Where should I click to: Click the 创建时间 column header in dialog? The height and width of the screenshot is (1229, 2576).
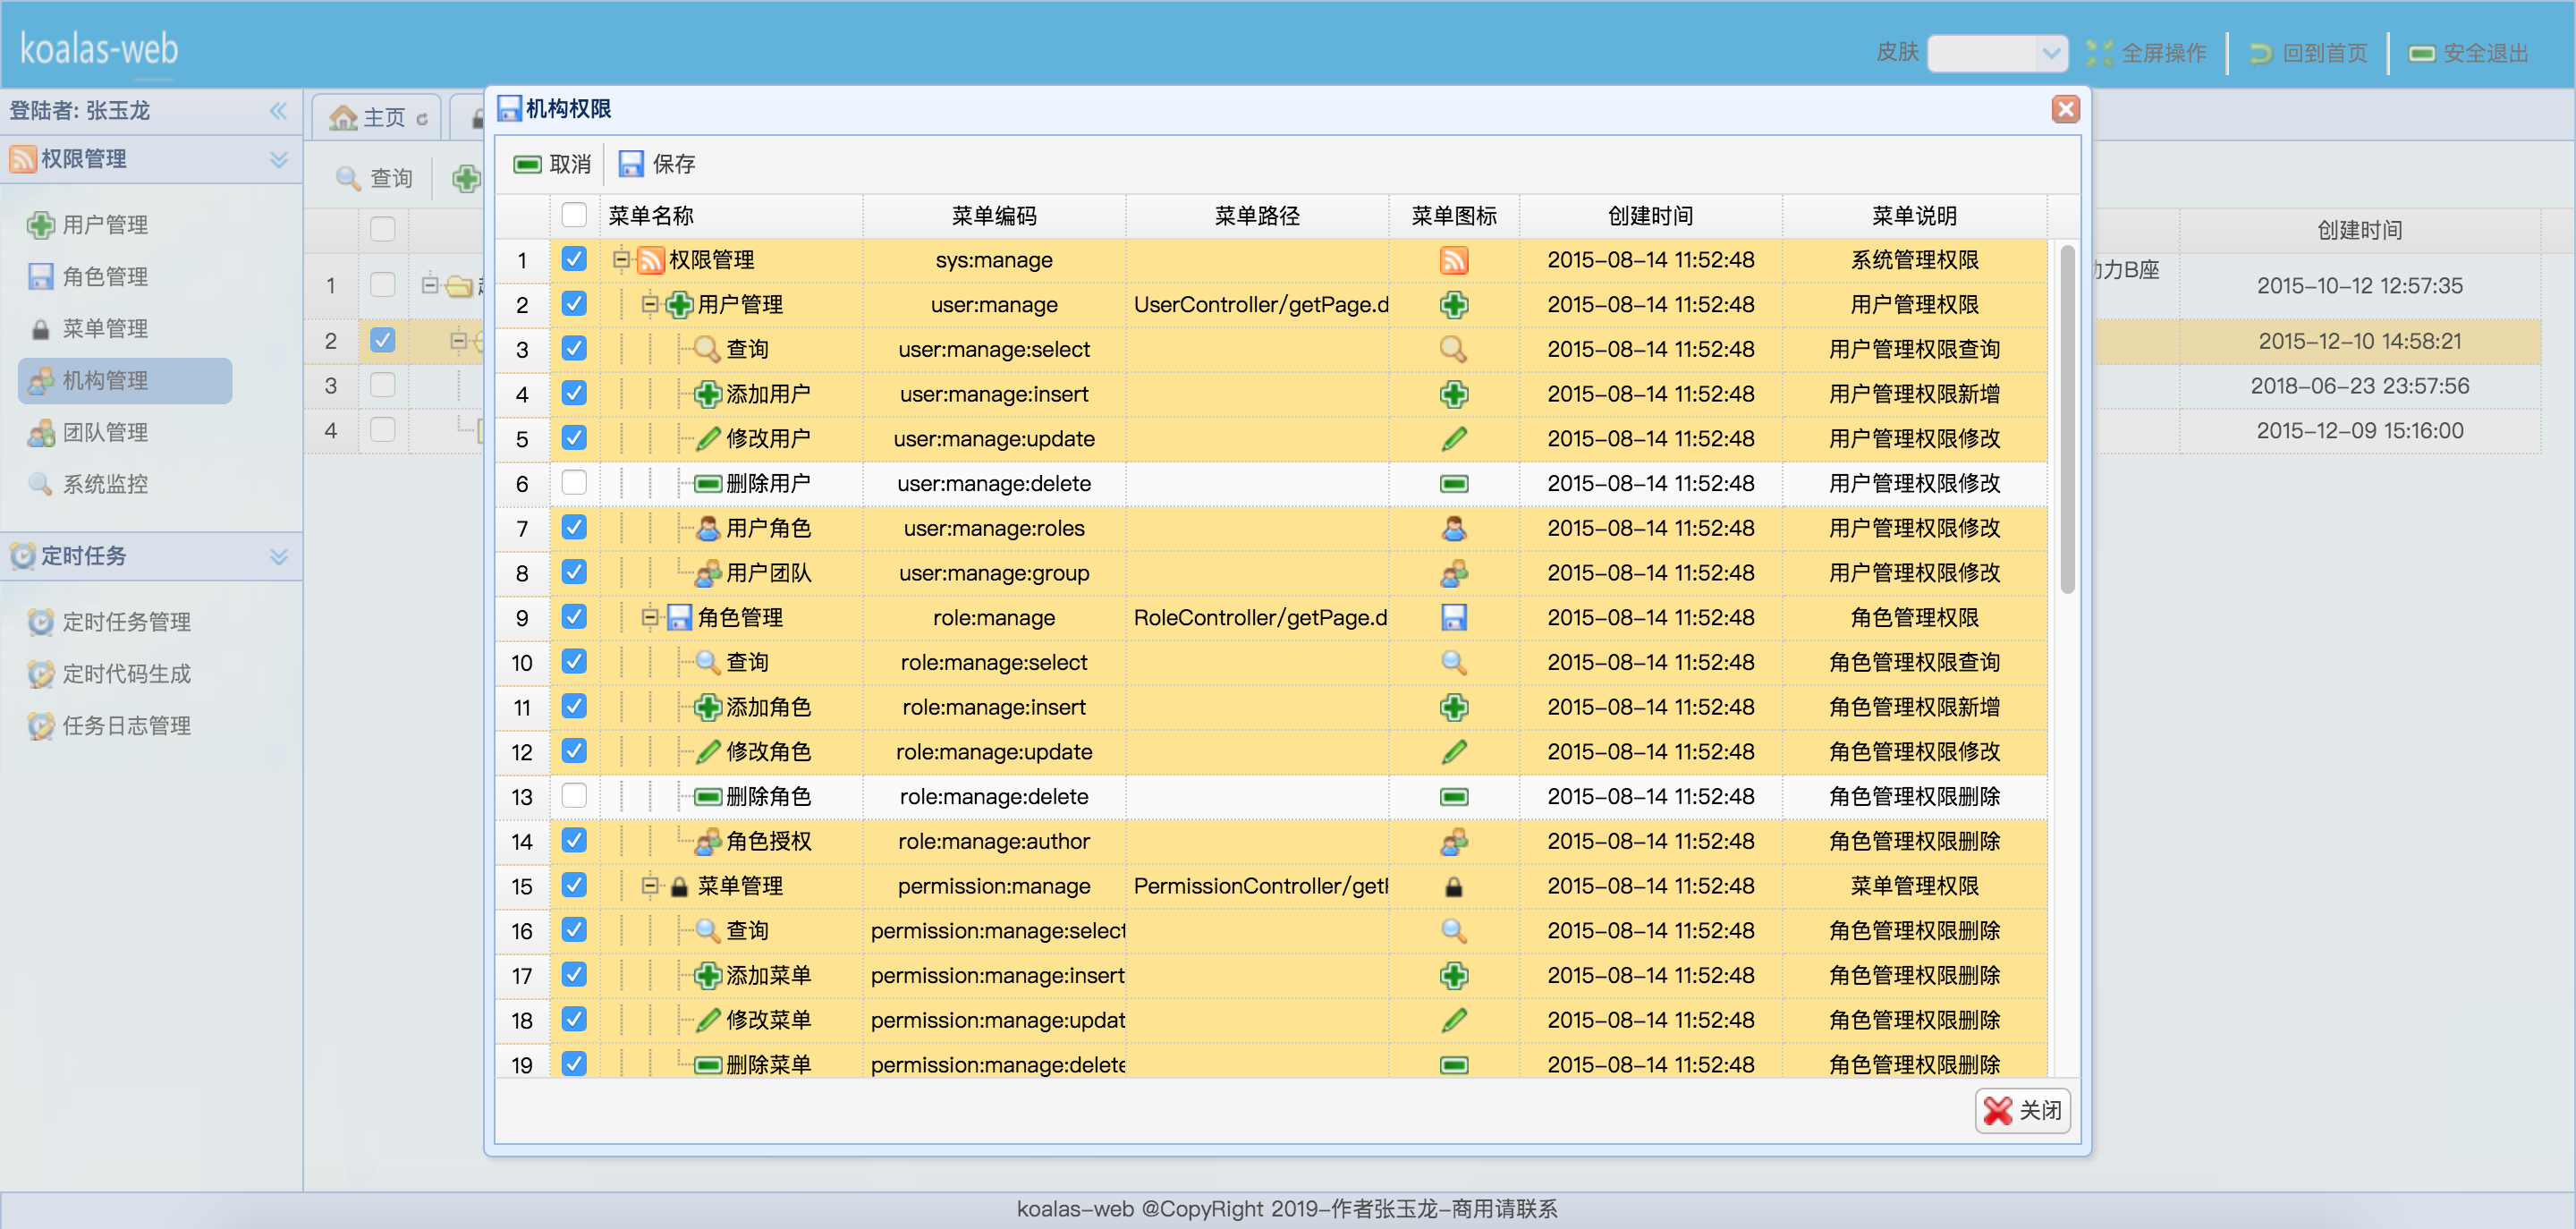point(1650,216)
